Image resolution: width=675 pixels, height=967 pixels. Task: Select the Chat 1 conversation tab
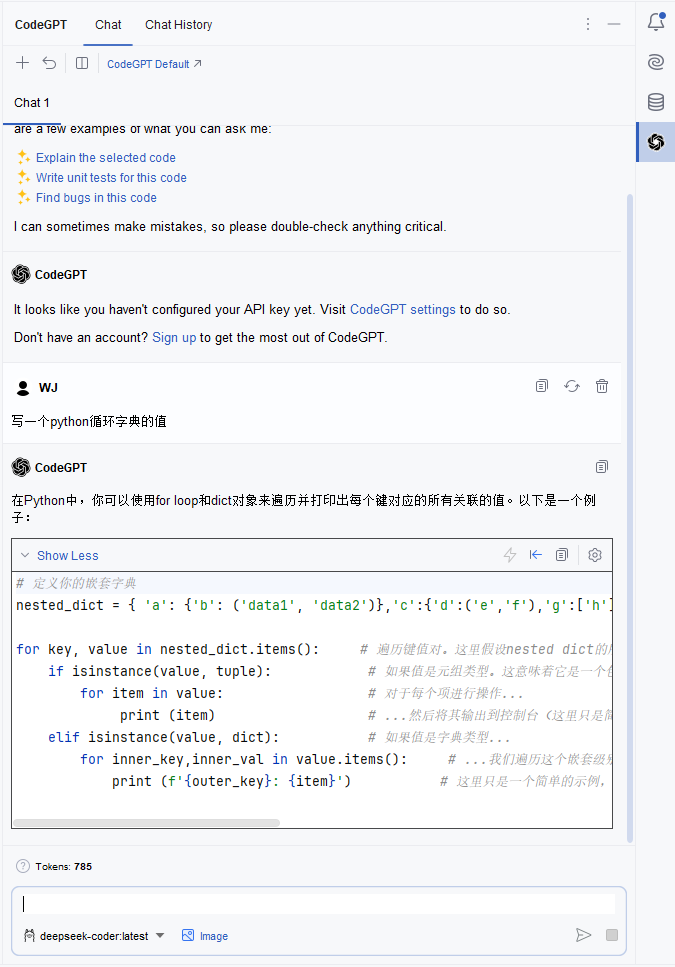coord(32,103)
